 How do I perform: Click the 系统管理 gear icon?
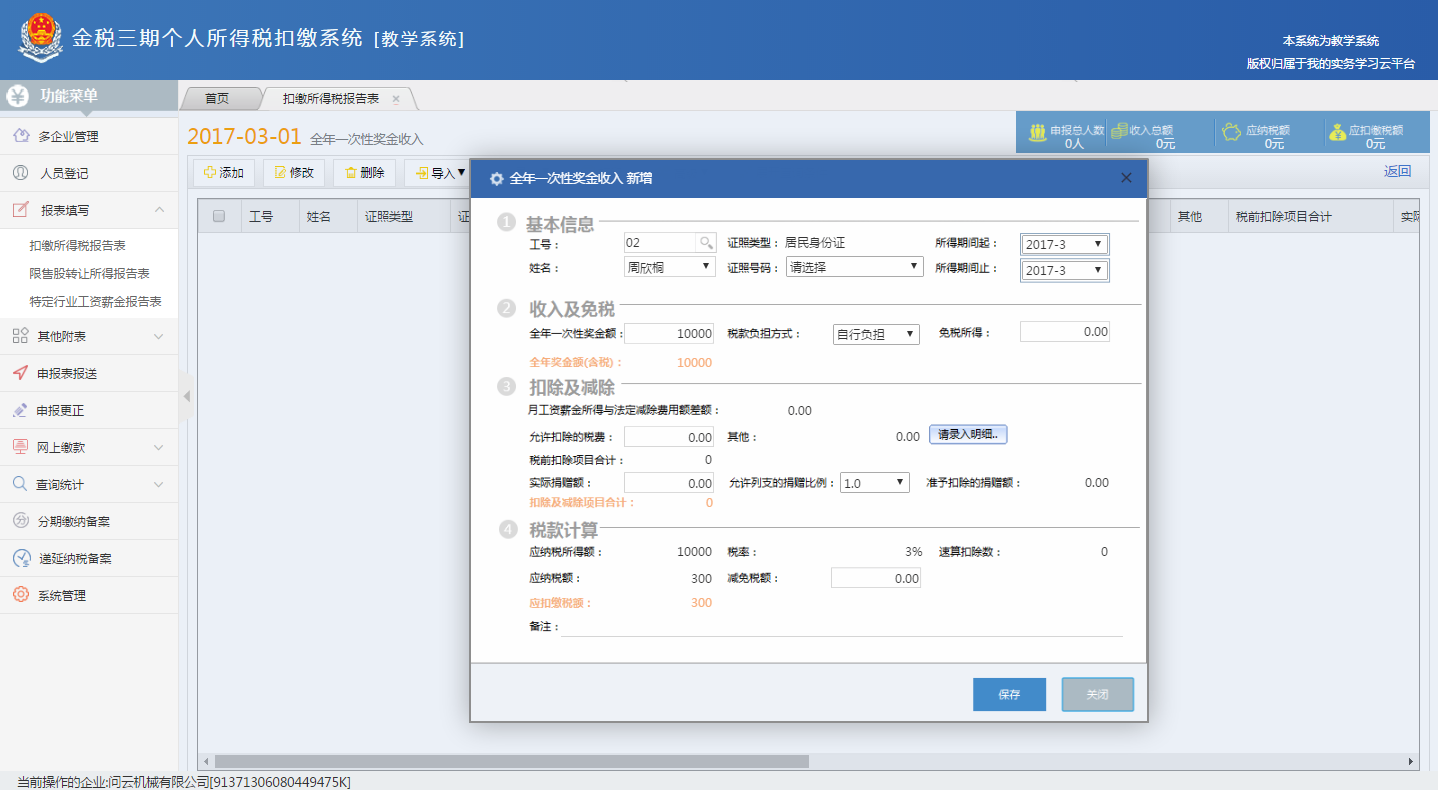[20, 595]
